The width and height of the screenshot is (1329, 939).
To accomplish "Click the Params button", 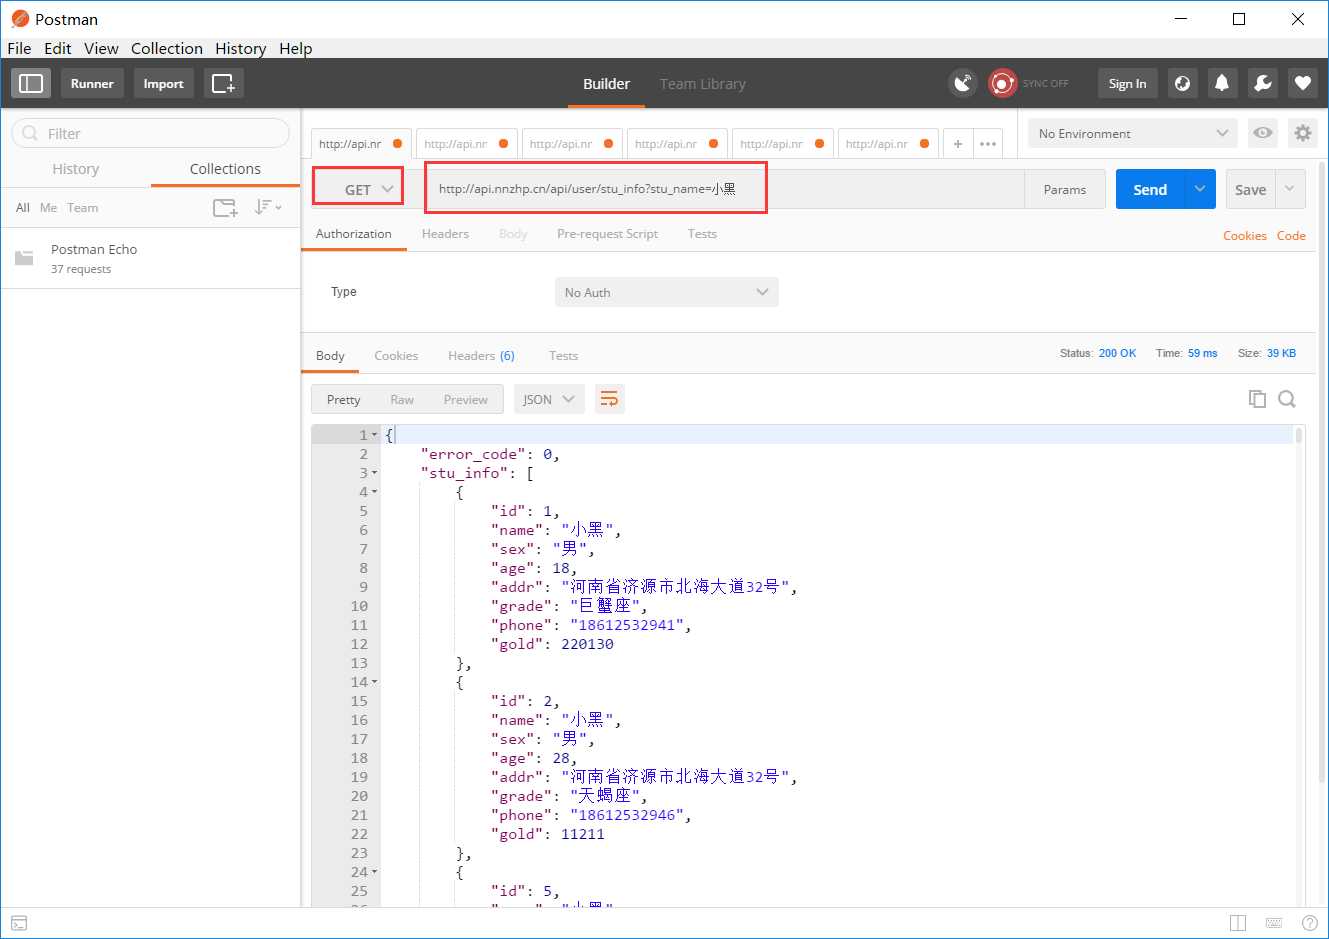I will click(1064, 189).
